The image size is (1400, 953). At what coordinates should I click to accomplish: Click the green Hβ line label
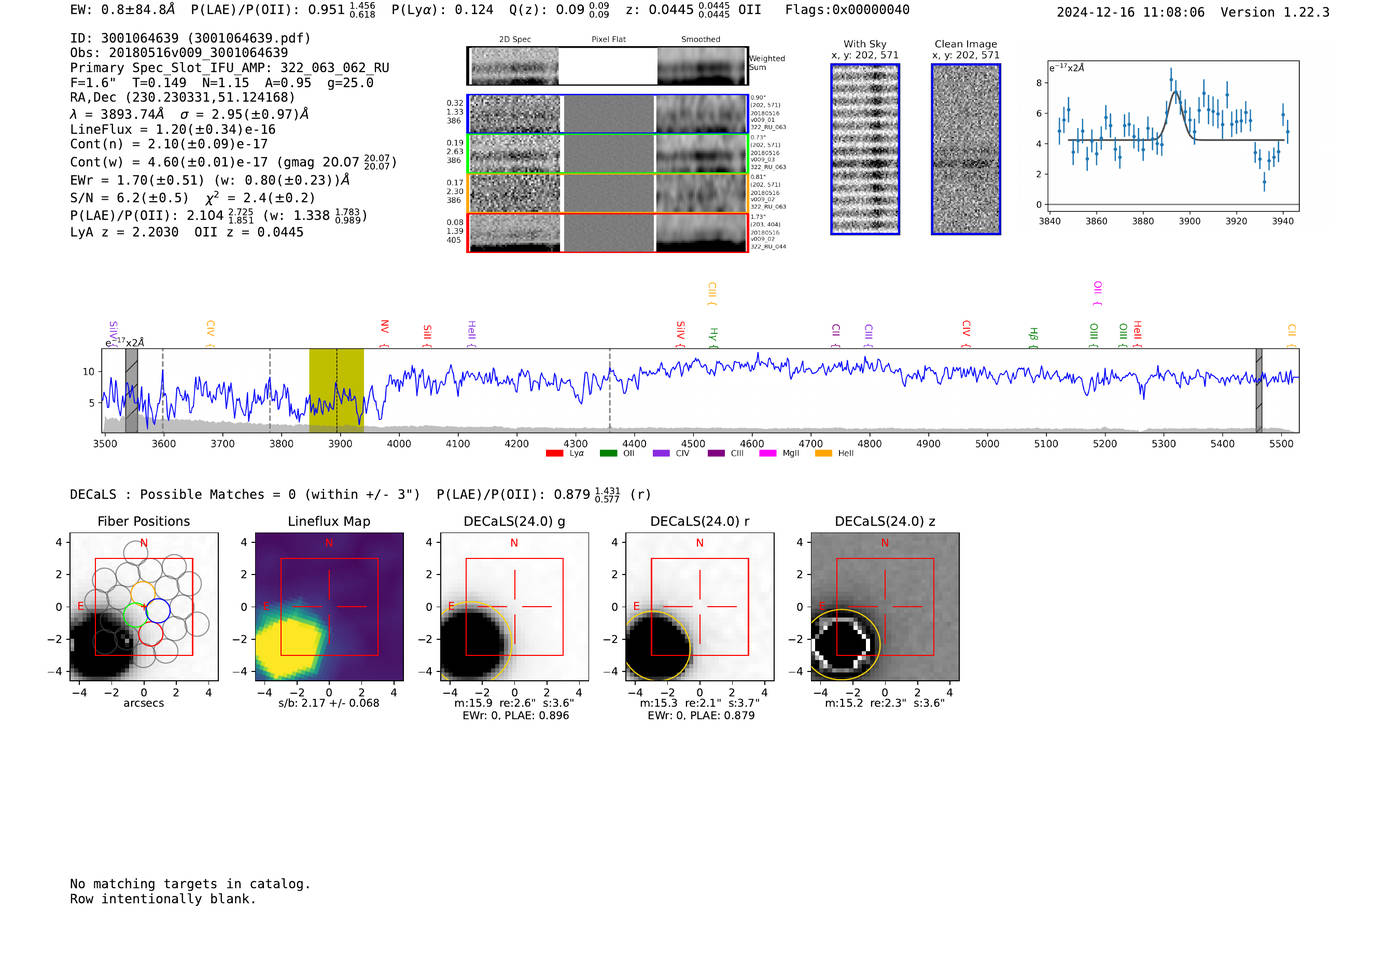1033,337
